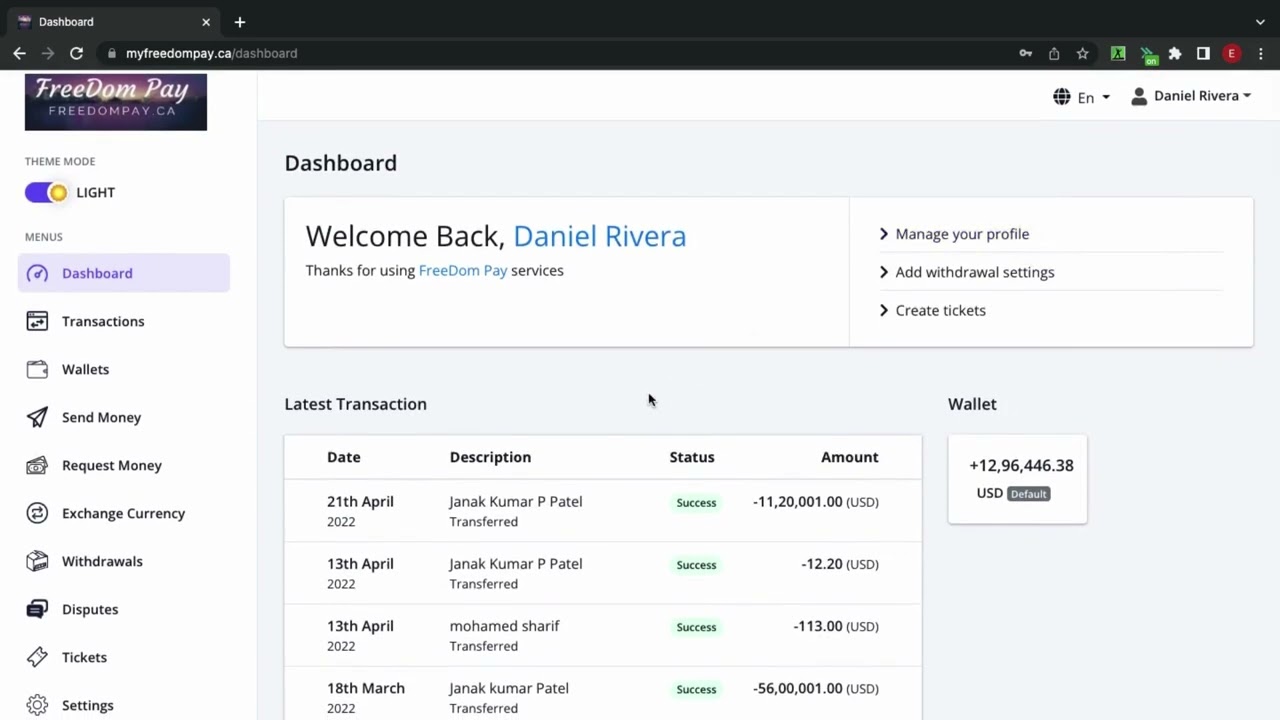Toggle the Light theme mode switch
The height and width of the screenshot is (720, 1280).
point(46,192)
